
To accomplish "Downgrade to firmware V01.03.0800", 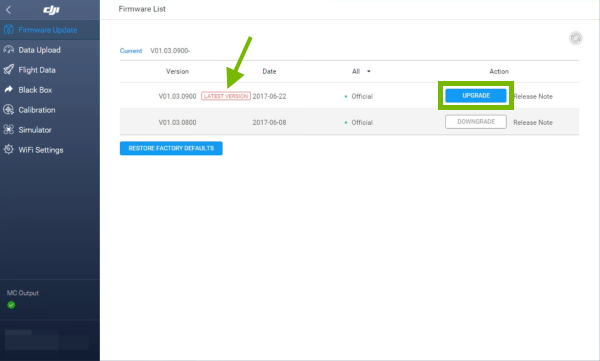I will coord(476,122).
